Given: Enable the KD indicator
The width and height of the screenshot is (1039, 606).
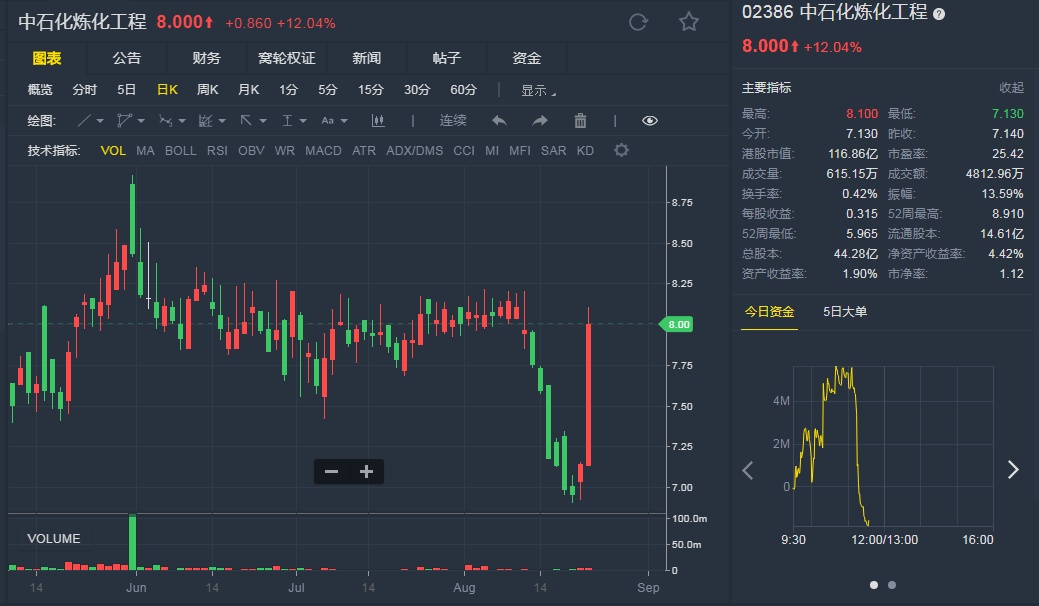Looking at the screenshot, I should pyautogui.click(x=585, y=150).
